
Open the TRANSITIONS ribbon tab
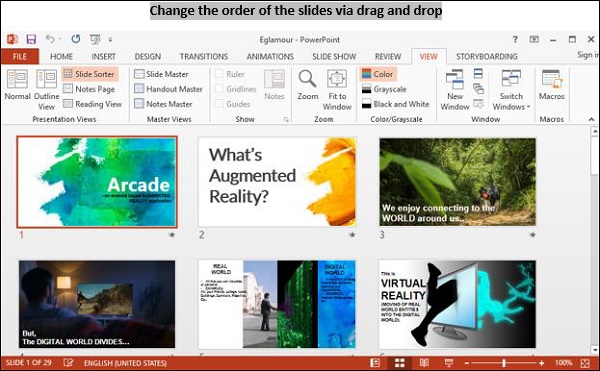204,57
